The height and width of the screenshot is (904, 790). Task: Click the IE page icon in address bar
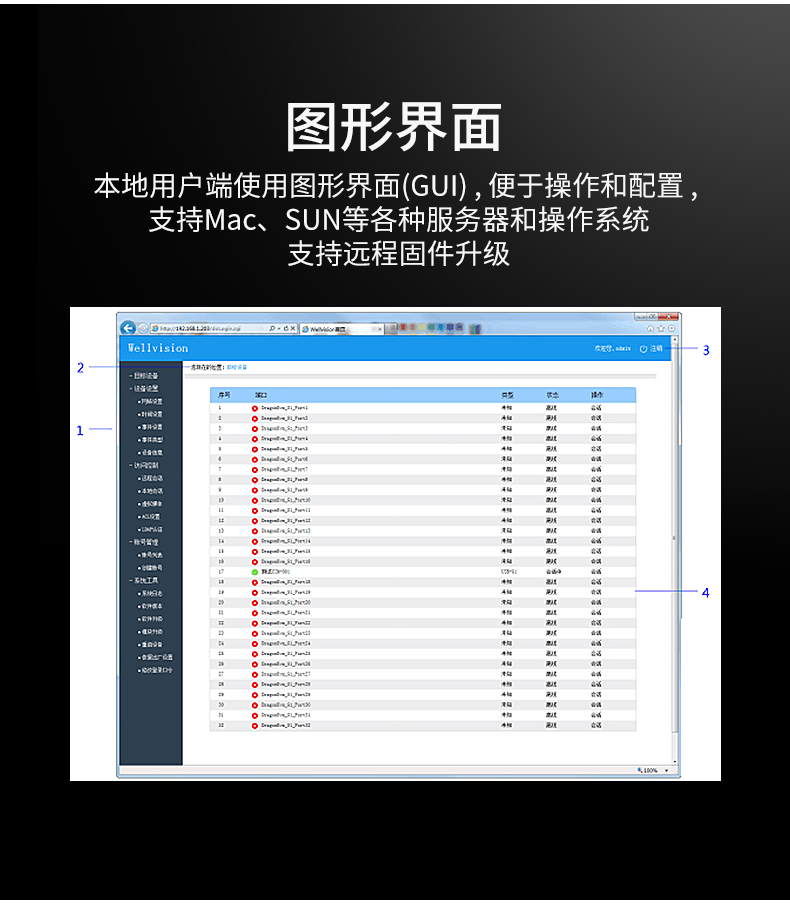pyautogui.click(x=155, y=329)
